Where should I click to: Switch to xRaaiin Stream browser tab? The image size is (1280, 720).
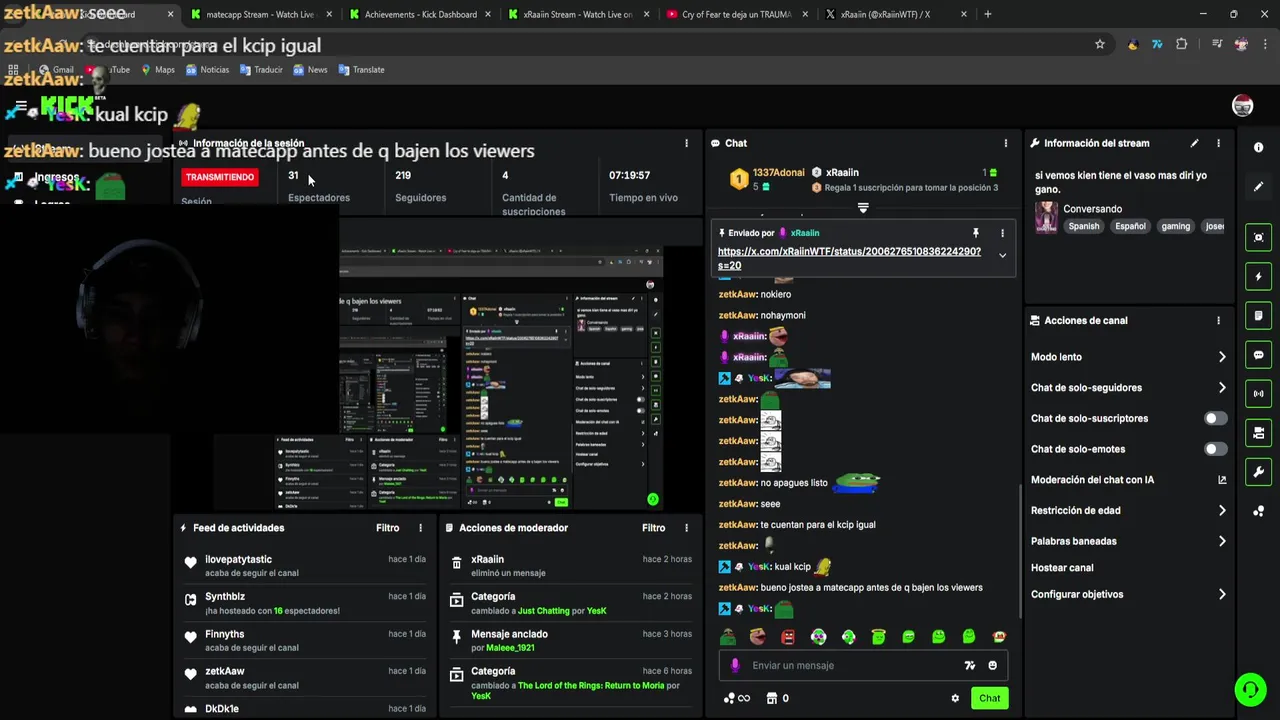click(x=578, y=14)
